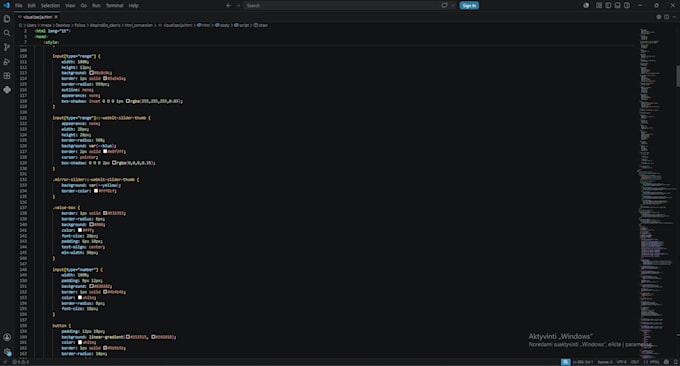Open Run and Debug view
This screenshot has height=366, width=680.
tap(7, 62)
